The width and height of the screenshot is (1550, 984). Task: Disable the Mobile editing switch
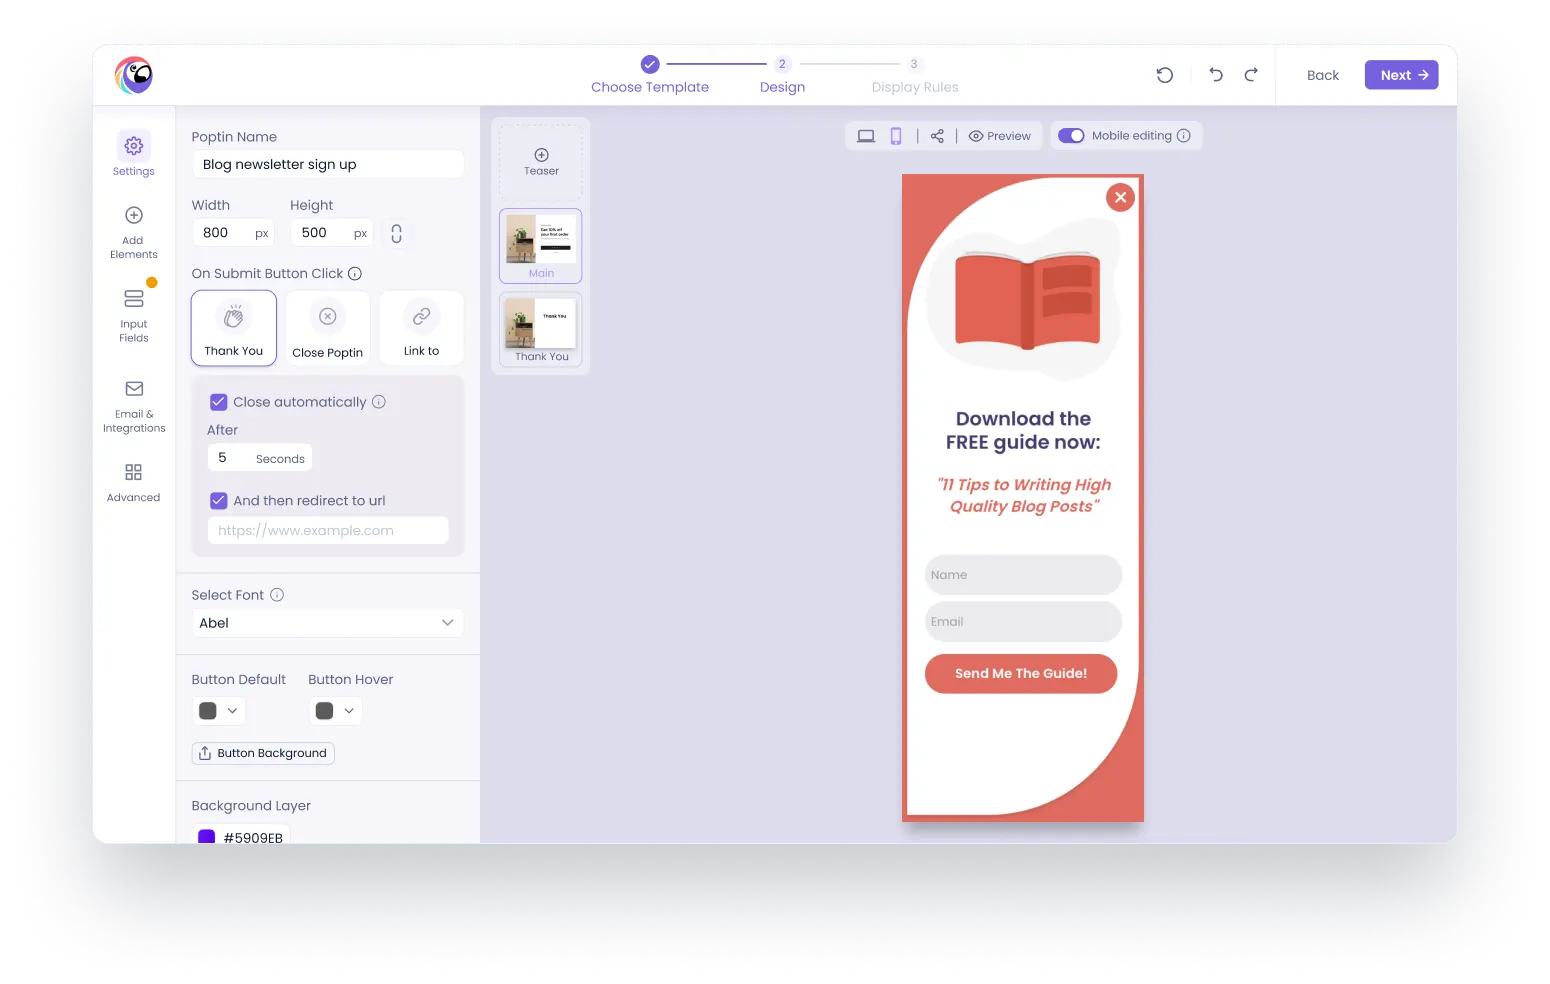[x=1071, y=136]
